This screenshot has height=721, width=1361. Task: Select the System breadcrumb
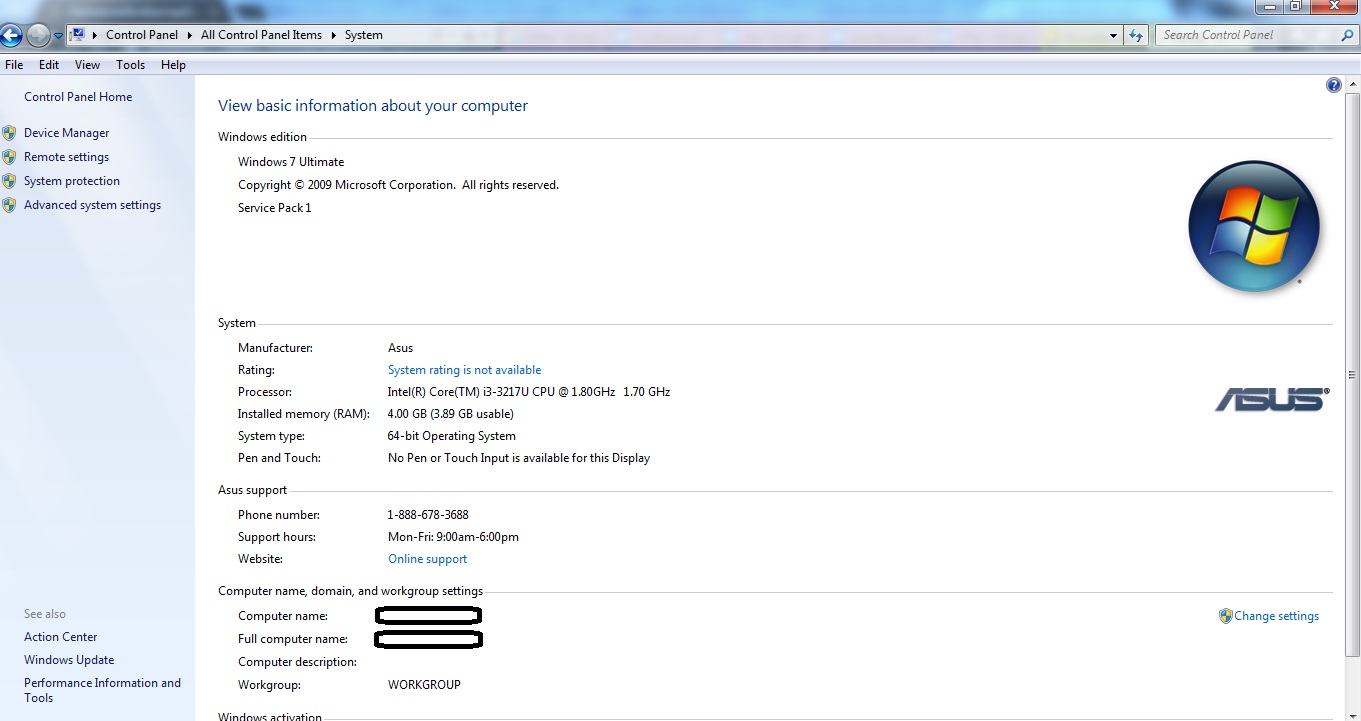[364, 35]
